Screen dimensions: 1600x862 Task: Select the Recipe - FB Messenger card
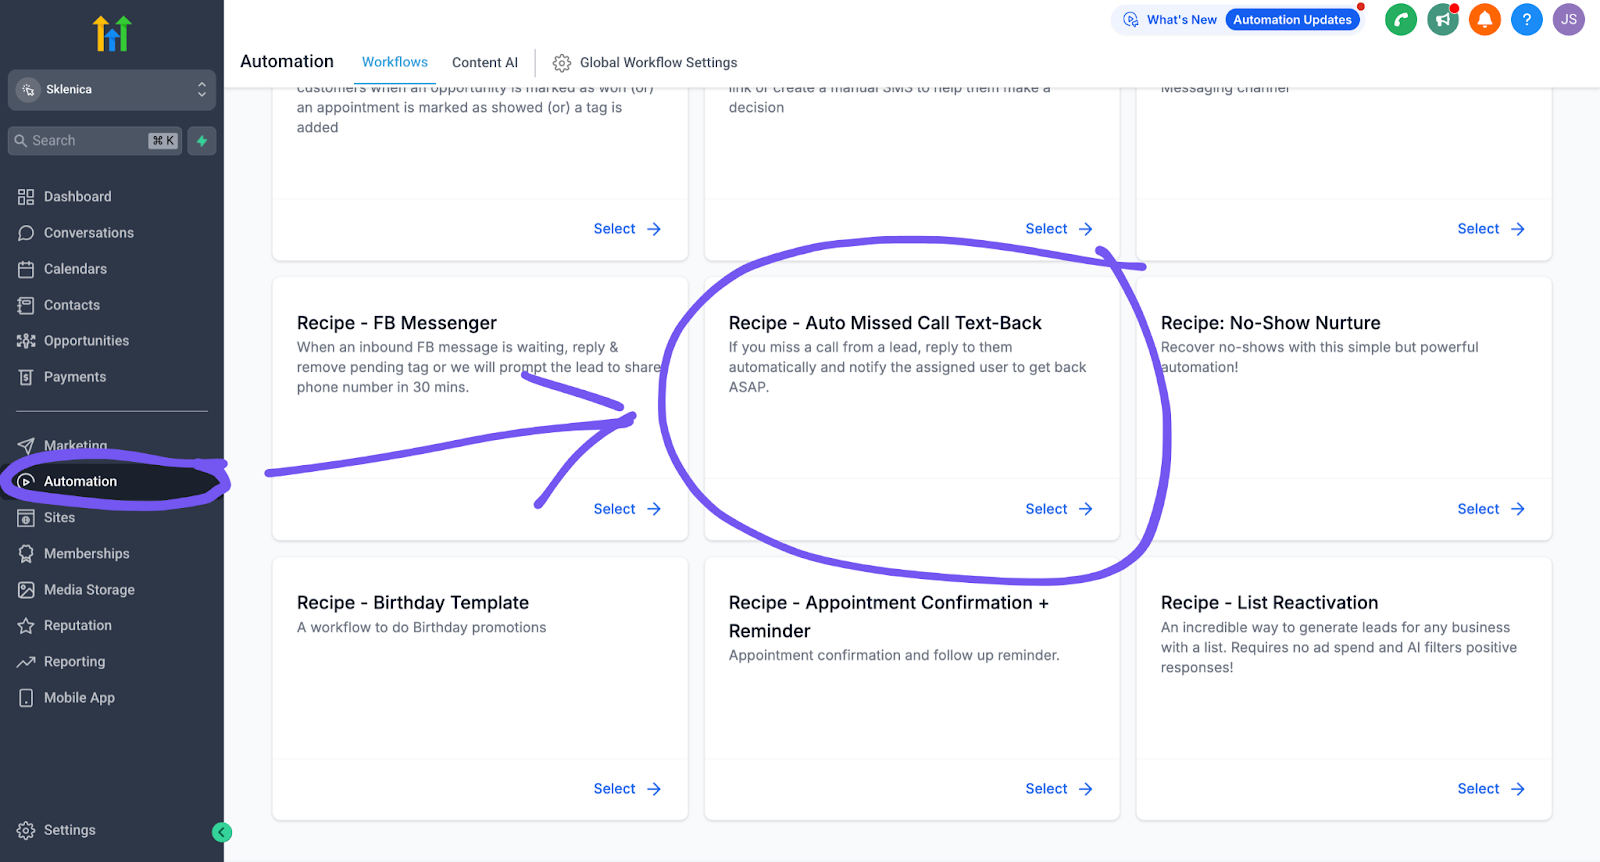click(x=627, y=509)
